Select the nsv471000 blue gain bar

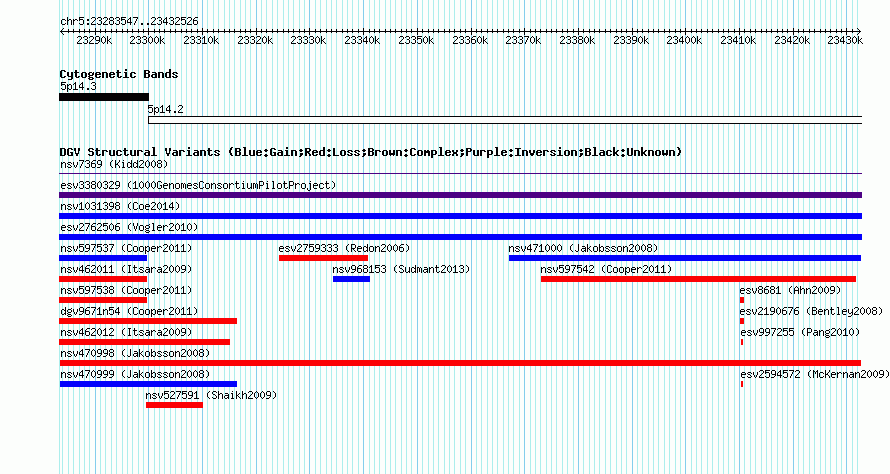pos(685,258)
